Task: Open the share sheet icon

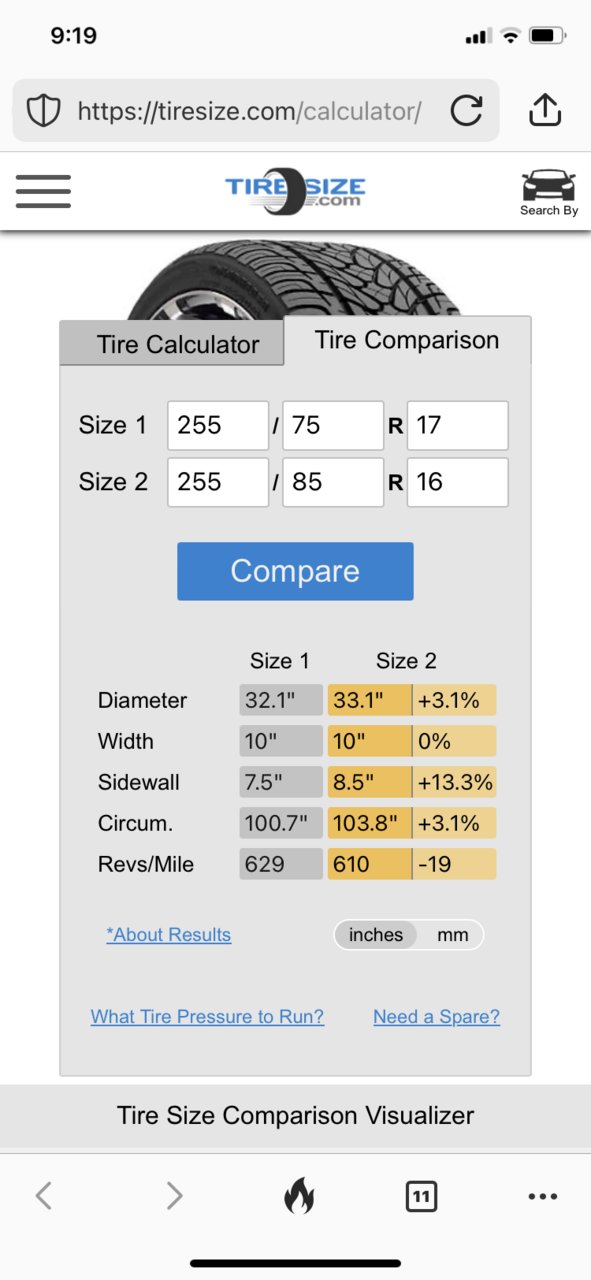Action: tap(544, 110)
